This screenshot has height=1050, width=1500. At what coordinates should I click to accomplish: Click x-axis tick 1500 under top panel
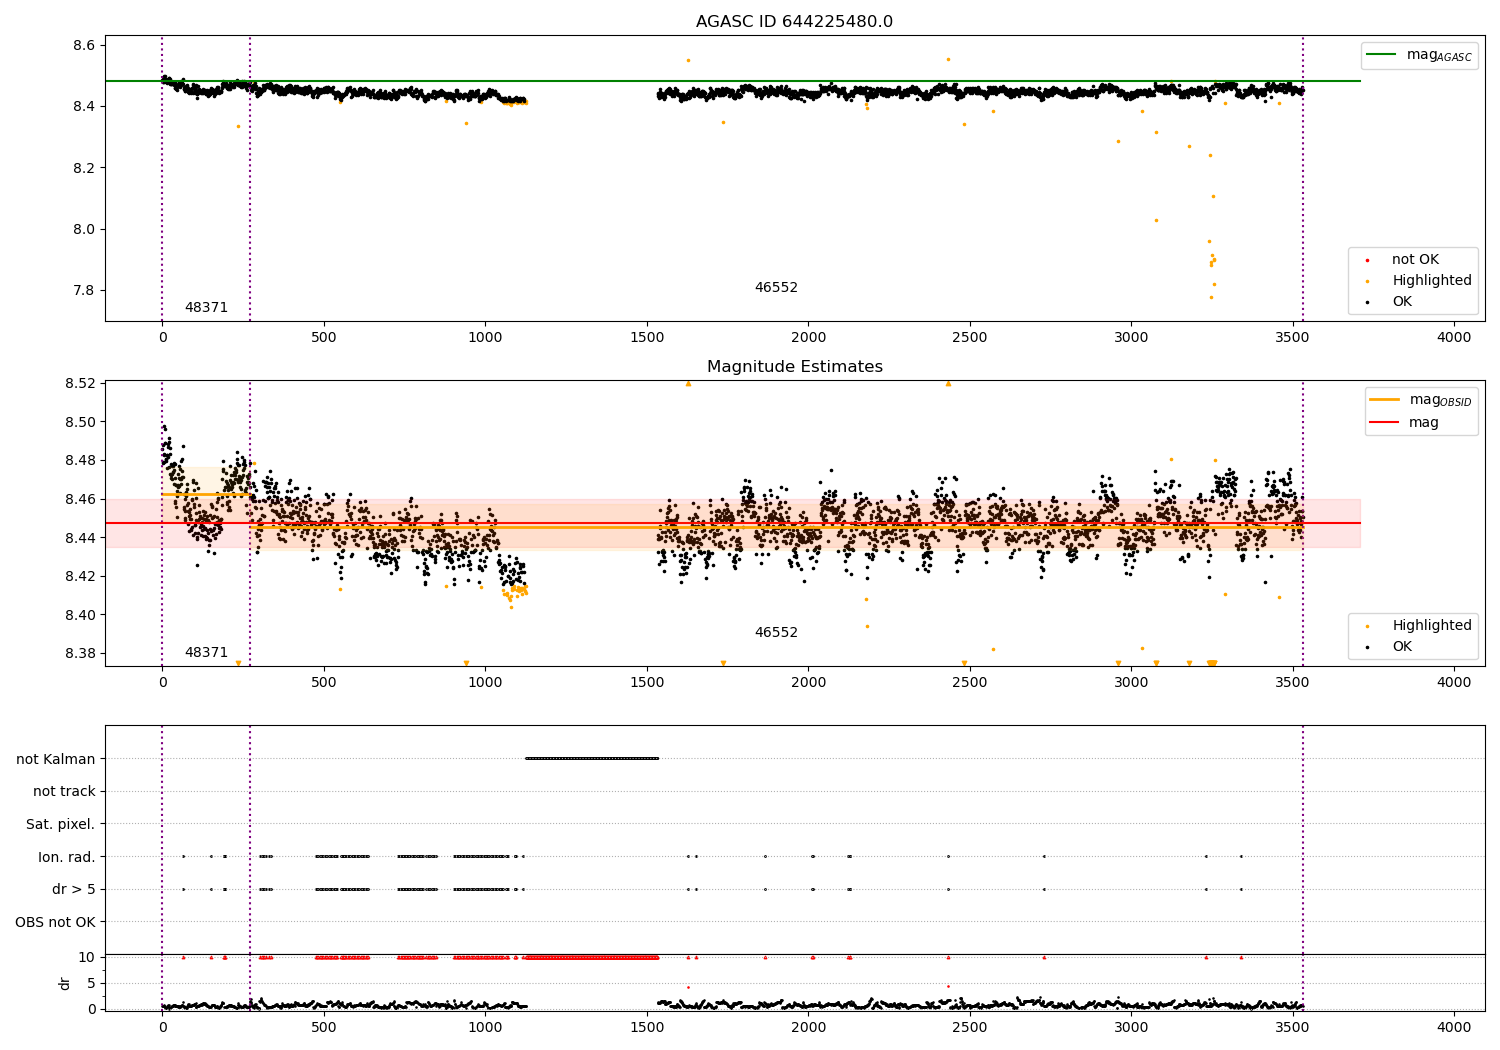pyautogui.click(x=647, y=338)
